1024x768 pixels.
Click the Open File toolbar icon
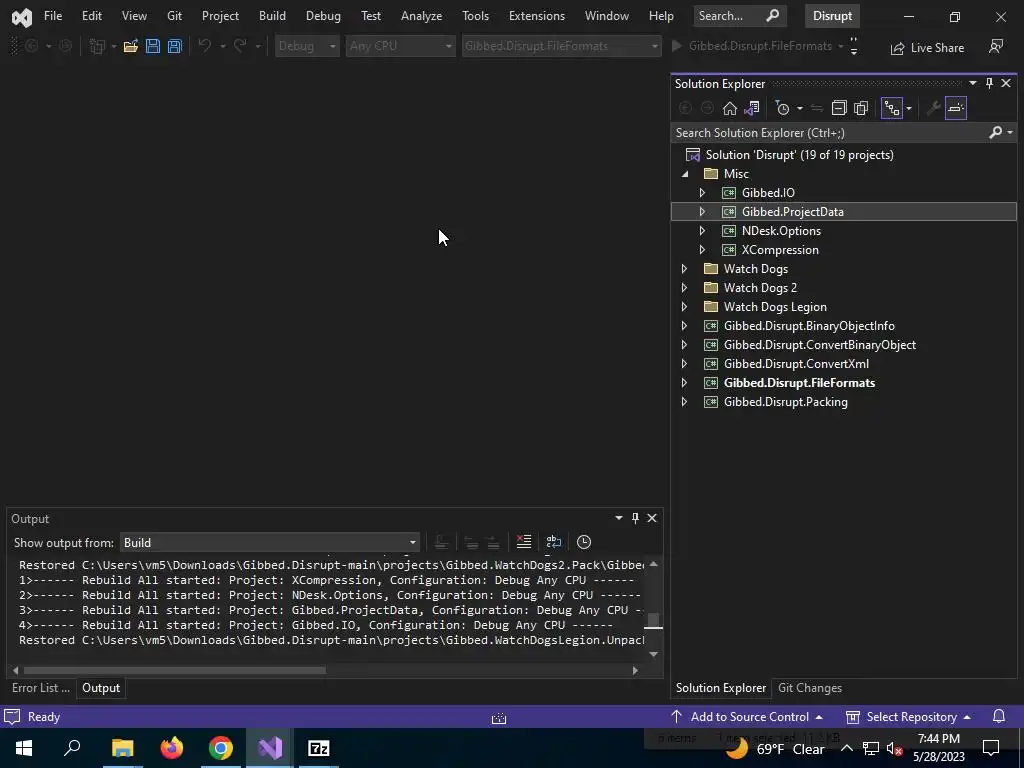click(x=131, y=46)
